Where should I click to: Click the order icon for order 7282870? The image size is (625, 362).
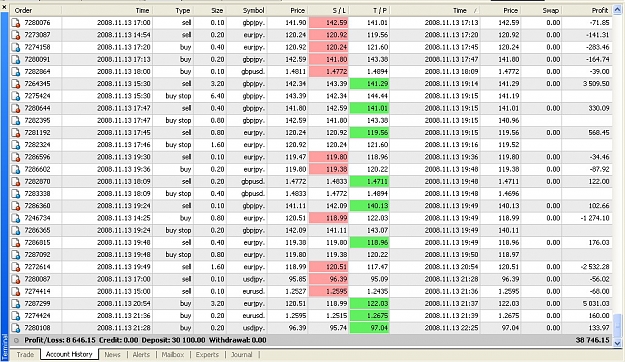pos(16,181)
